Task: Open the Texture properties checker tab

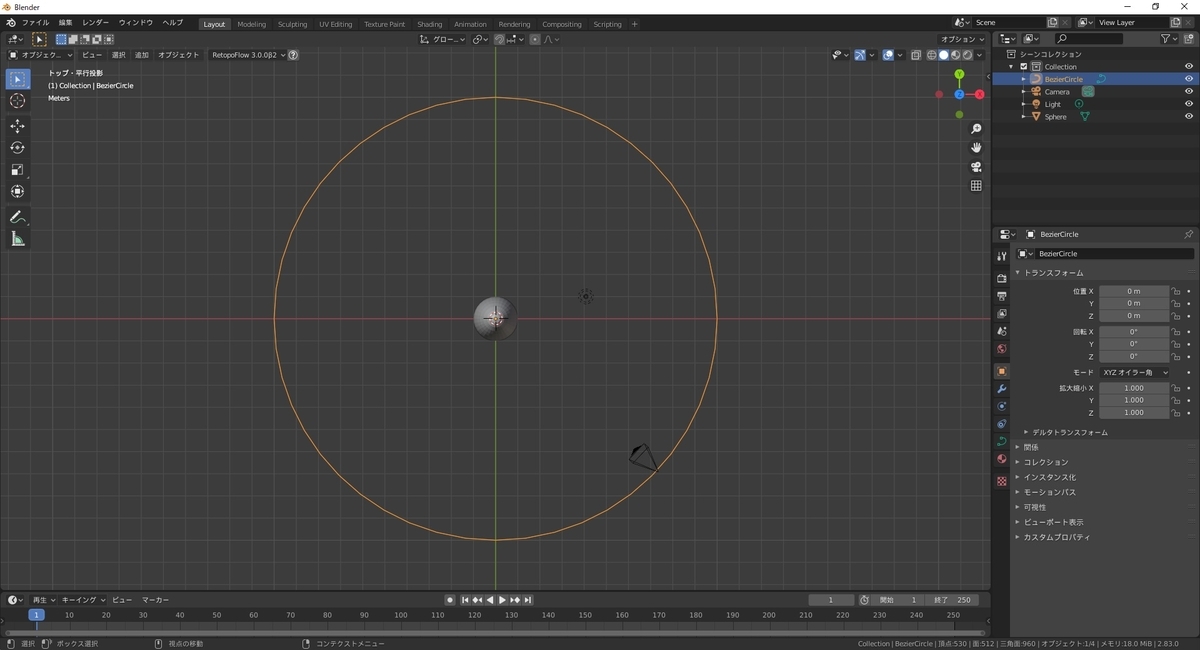Action: [1002, 481]
